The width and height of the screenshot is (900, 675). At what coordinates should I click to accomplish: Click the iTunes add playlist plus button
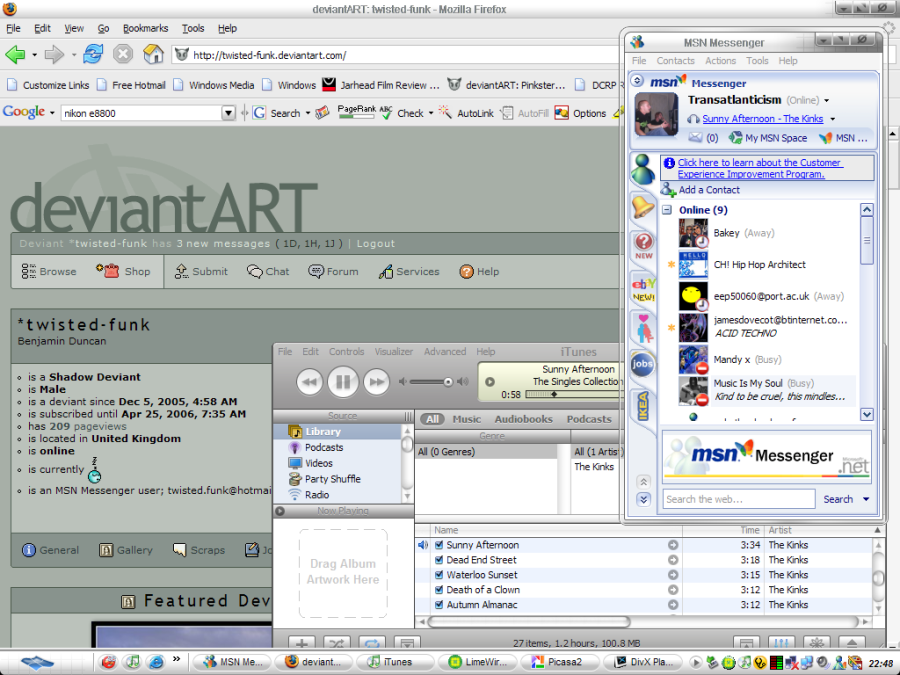click(302, 643)
